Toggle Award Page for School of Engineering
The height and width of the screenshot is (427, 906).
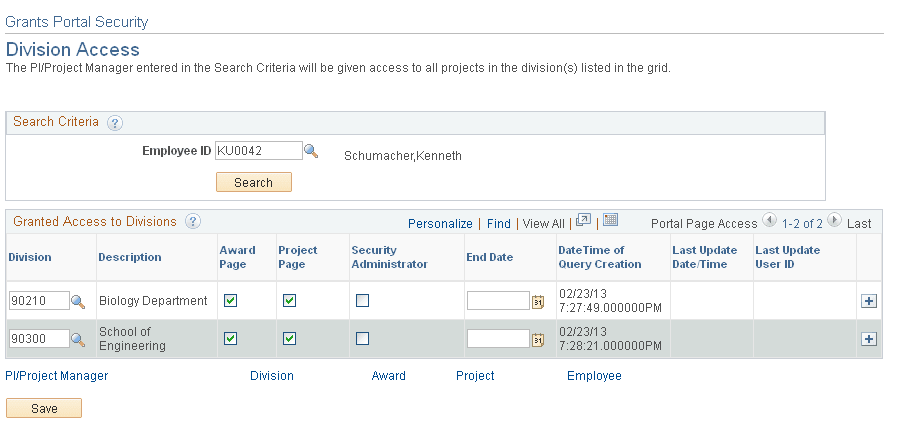point(231,339)
